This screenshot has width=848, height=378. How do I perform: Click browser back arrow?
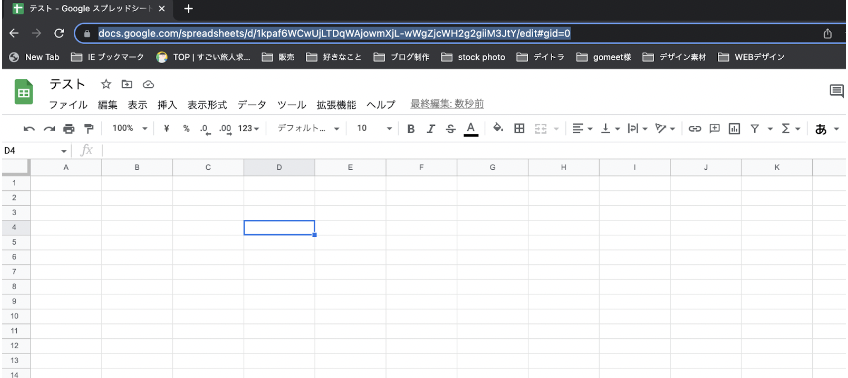click(x=14, y=34)
